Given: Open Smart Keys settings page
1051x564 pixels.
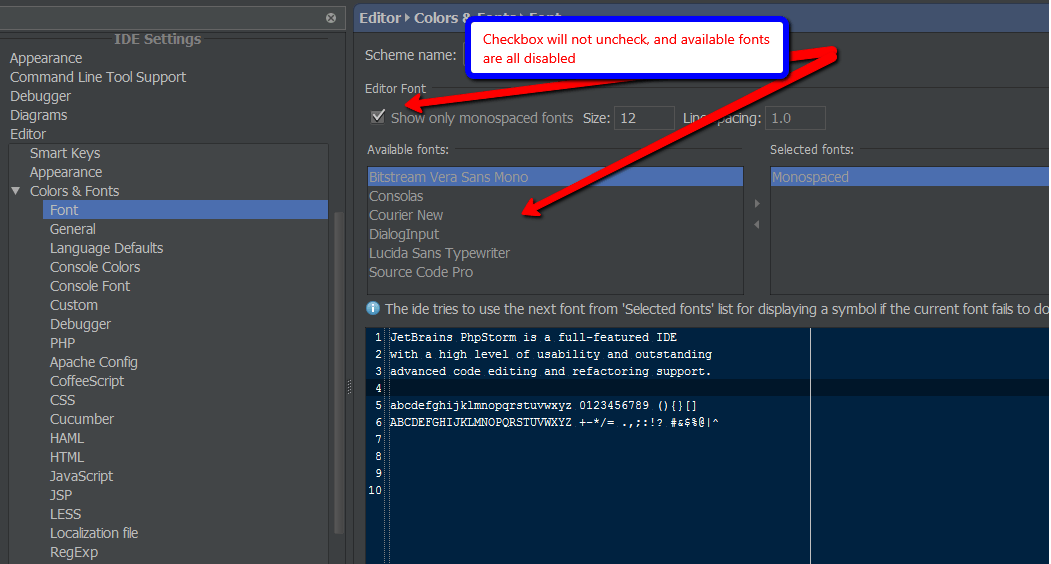Looking at the screenshot, I should tap(65, 153).
